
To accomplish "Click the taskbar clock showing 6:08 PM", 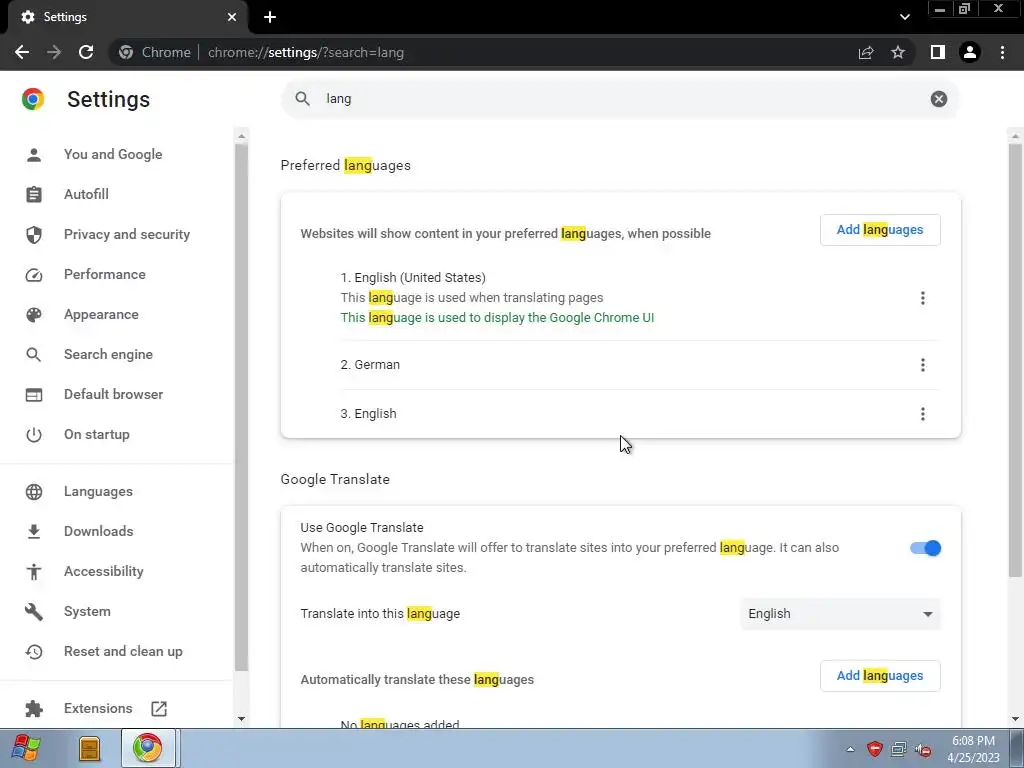I will [x=973, y=749].
